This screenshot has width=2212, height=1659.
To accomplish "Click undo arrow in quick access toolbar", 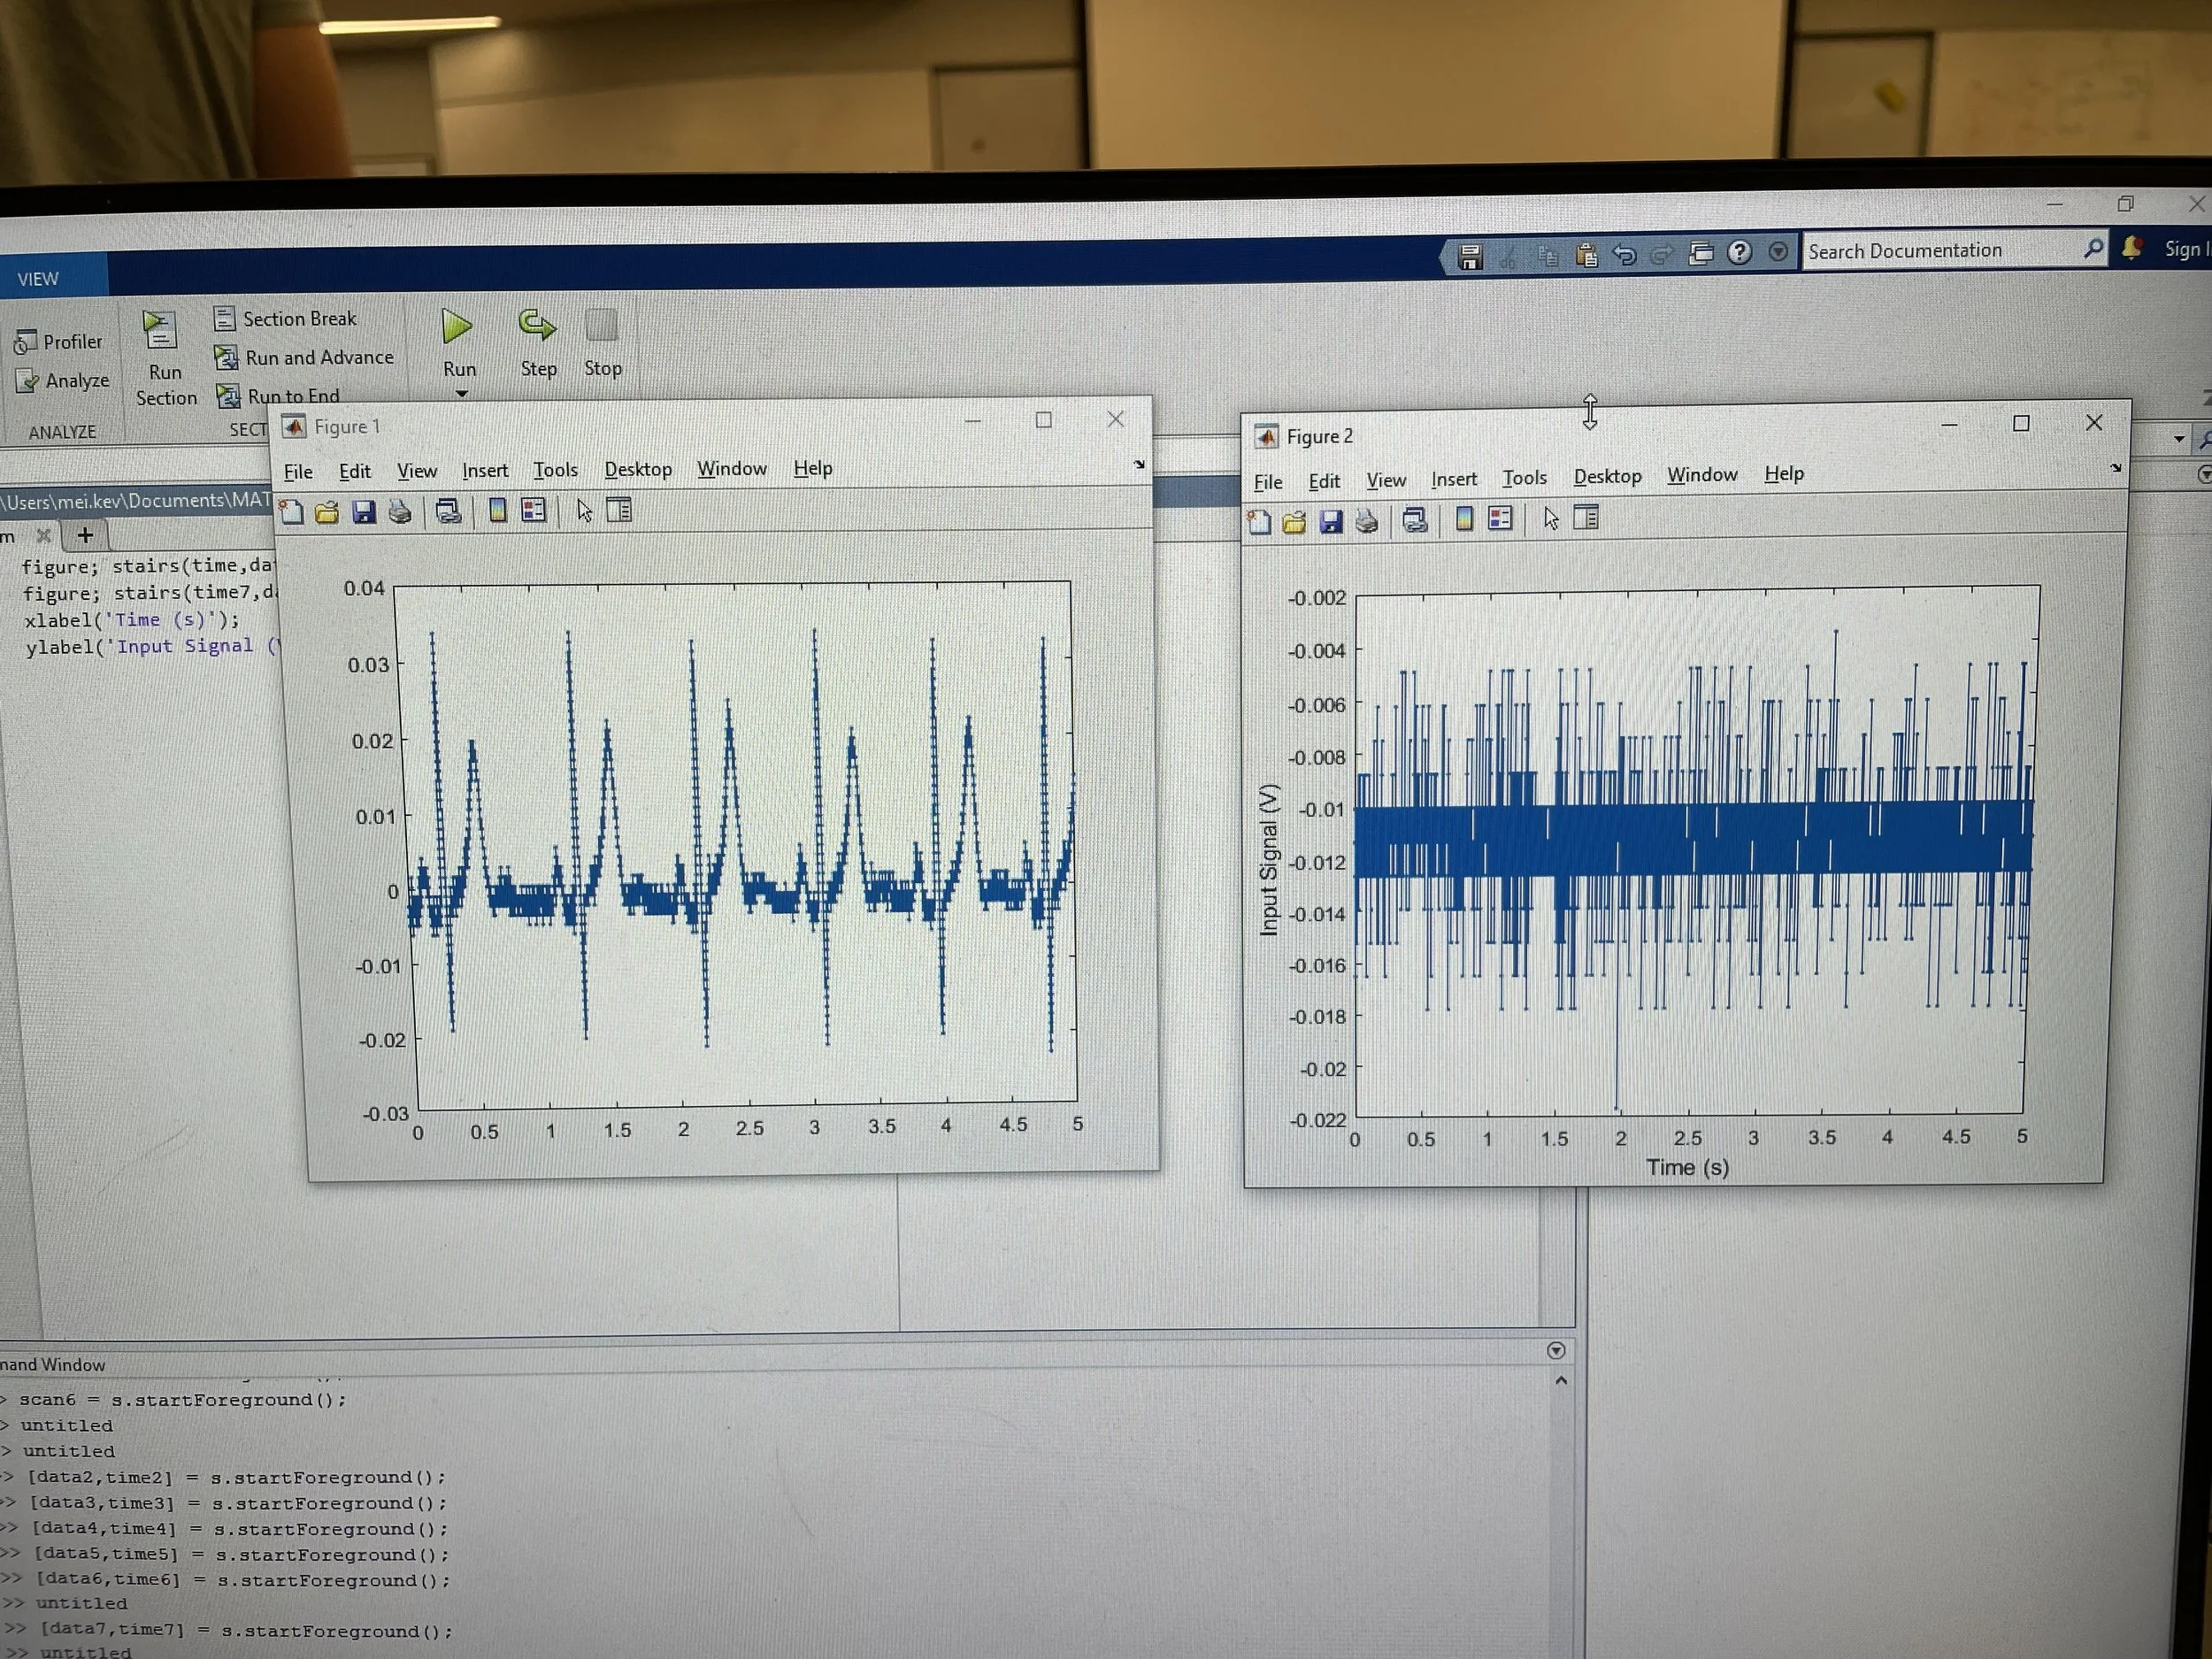I will click(1624, 254).
